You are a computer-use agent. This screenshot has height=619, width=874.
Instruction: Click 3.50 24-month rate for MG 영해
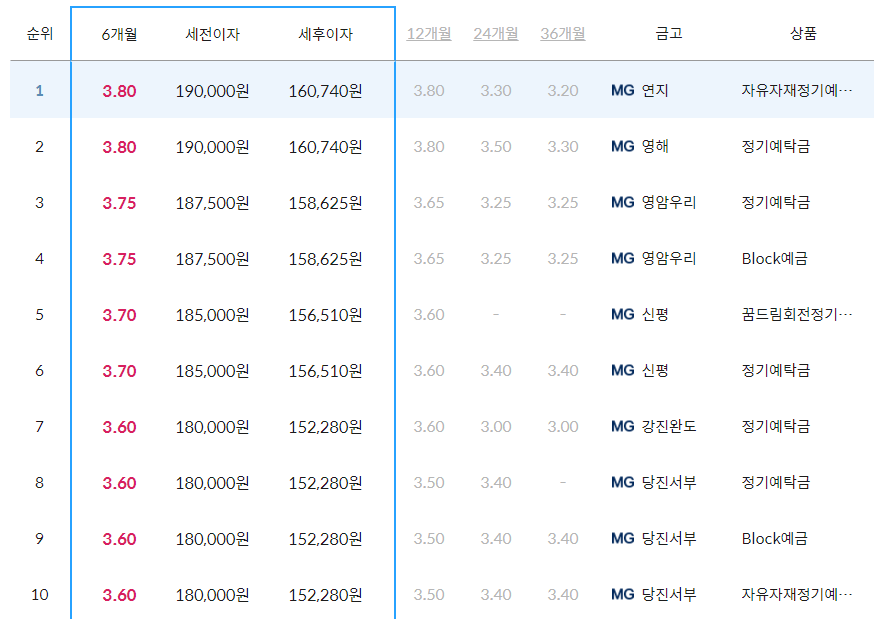(x=496, y=147)
